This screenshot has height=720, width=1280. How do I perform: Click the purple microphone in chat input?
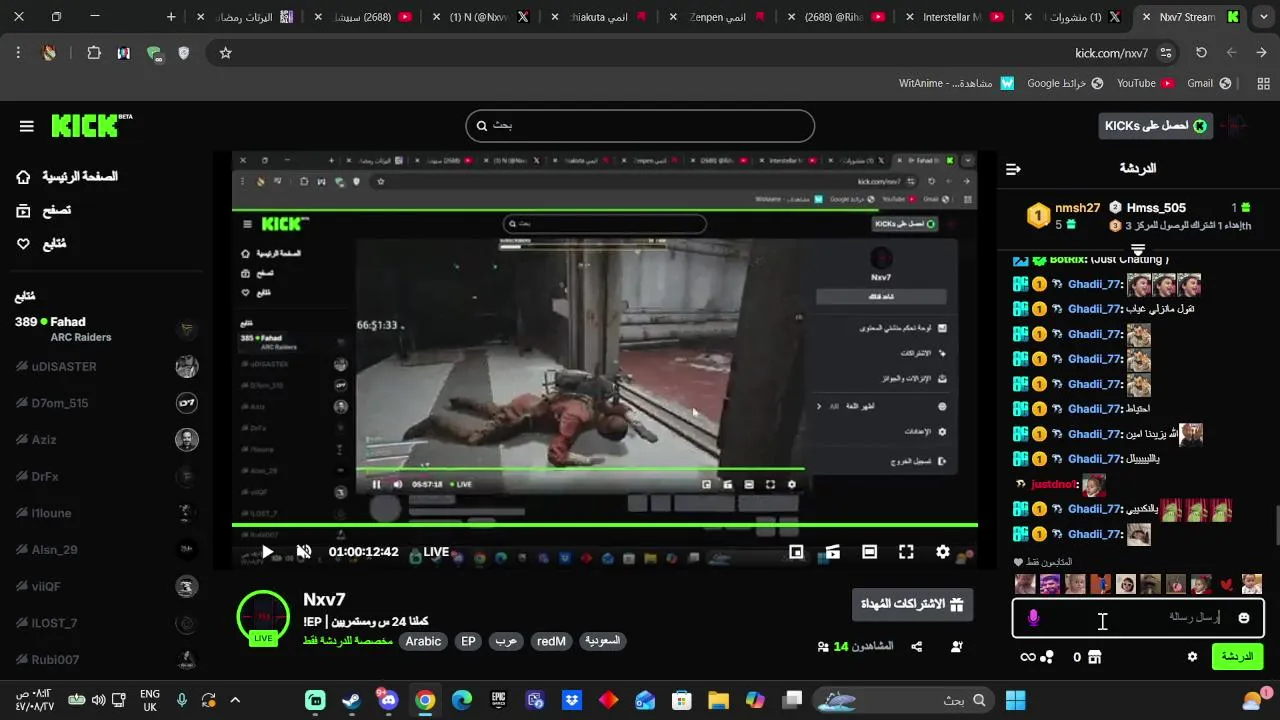pos(1033,618)
